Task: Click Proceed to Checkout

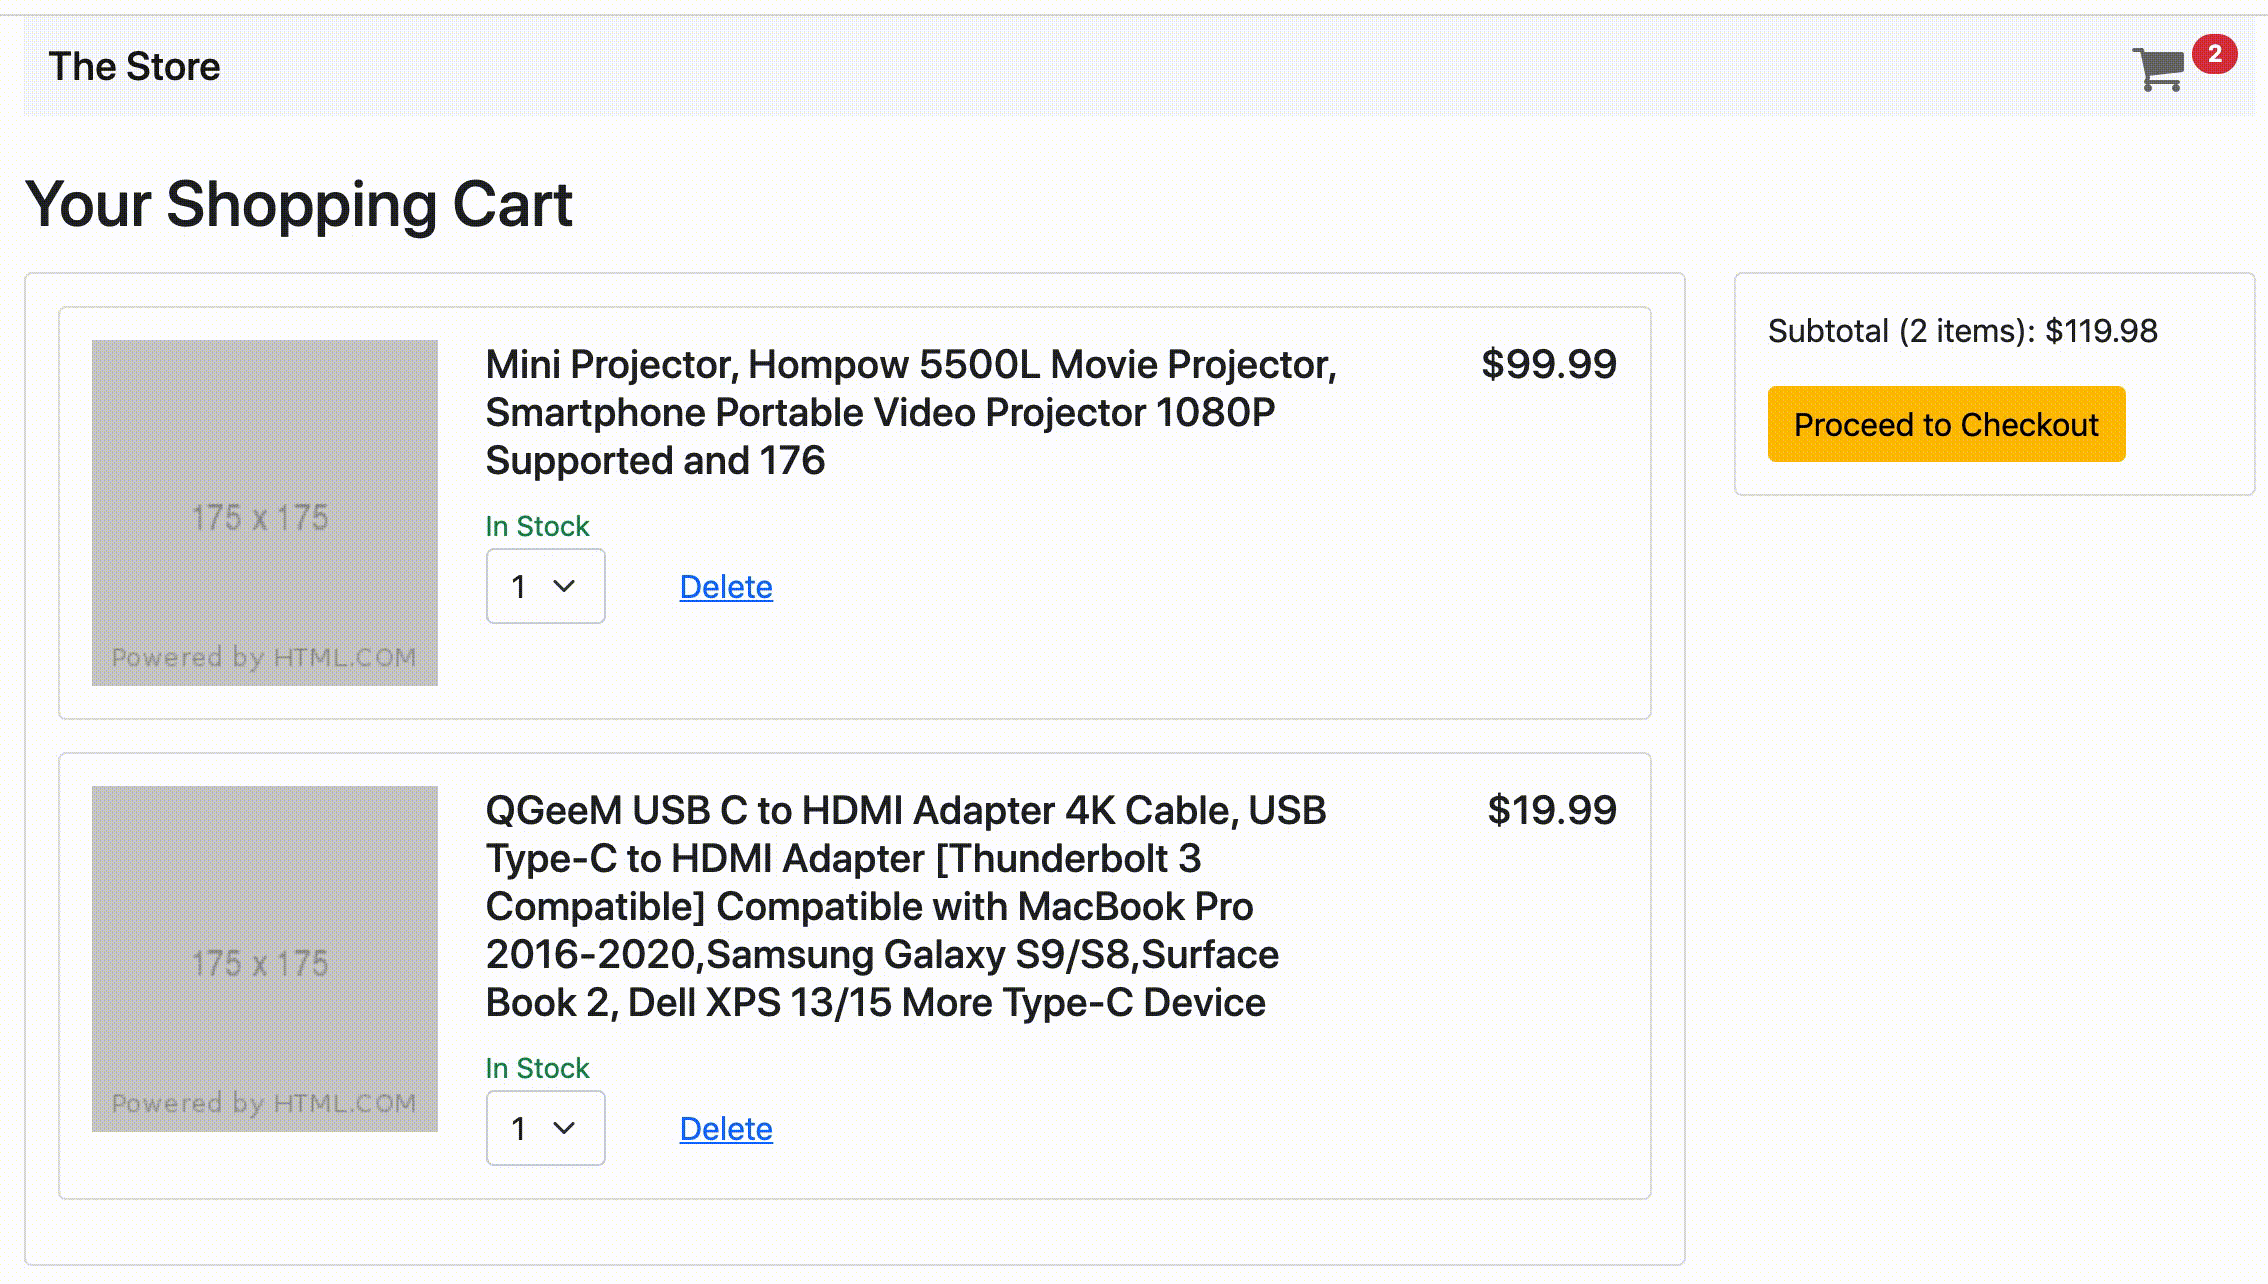Action: click(x=1946, y=424)
